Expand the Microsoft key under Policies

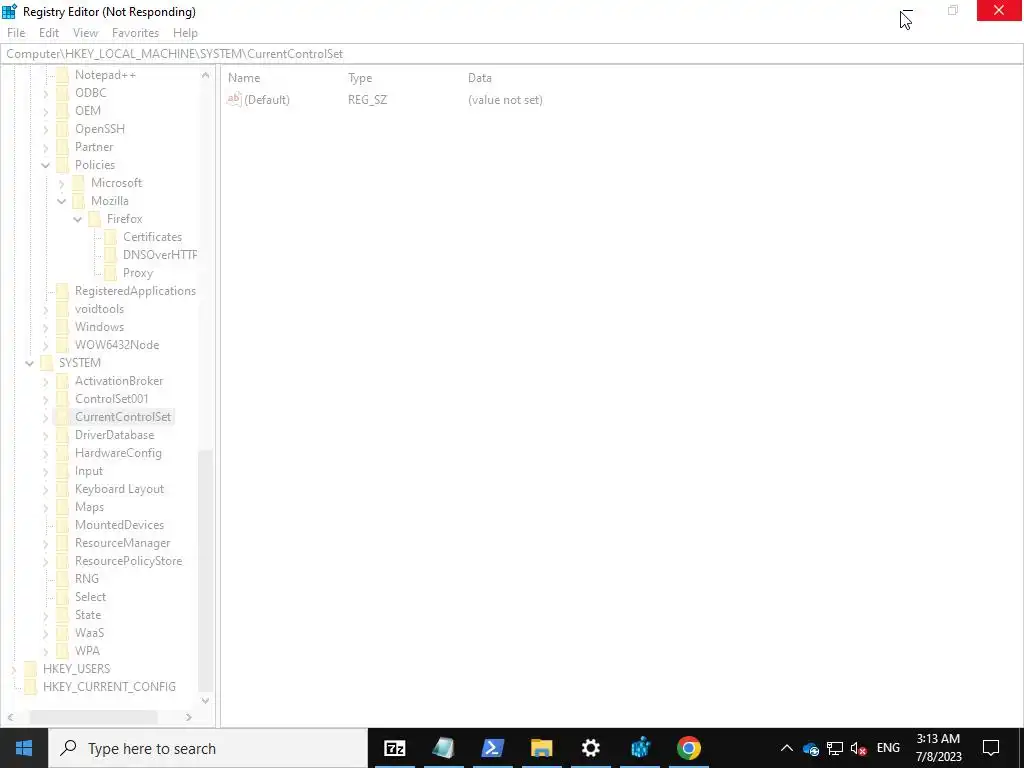[x=61, y=184]
